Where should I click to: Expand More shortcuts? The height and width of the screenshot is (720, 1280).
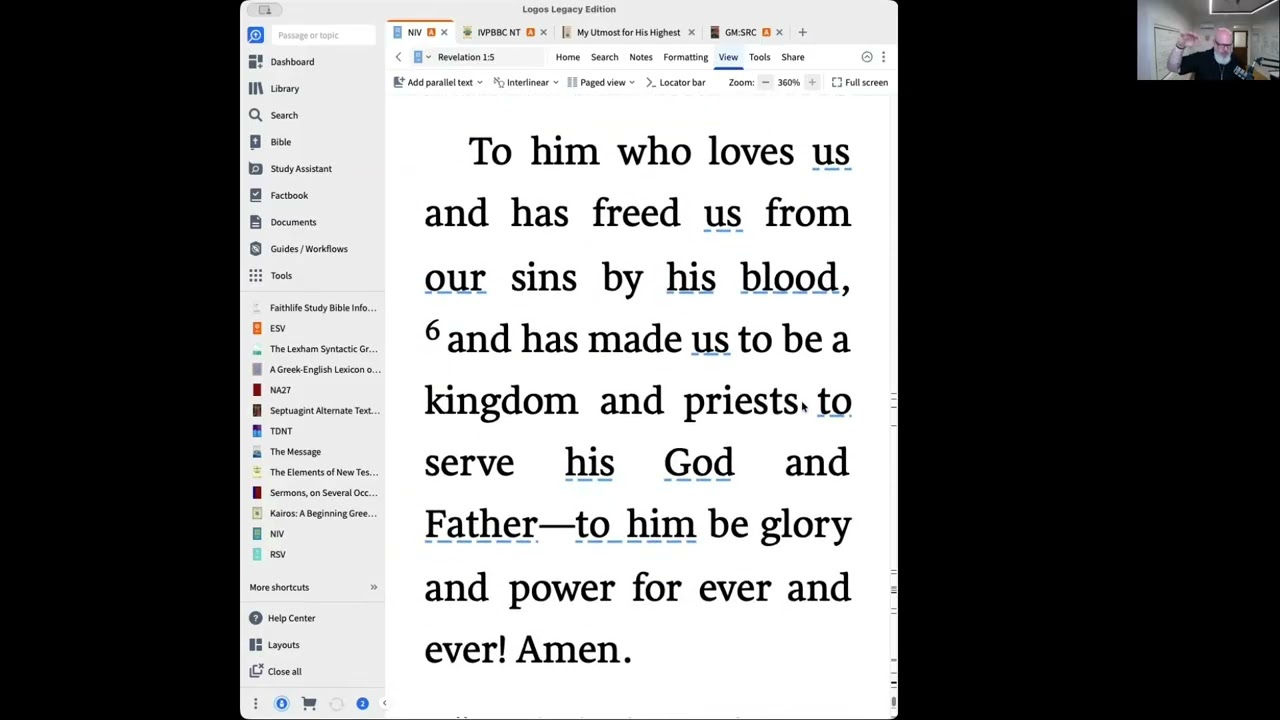coord(313,587)
